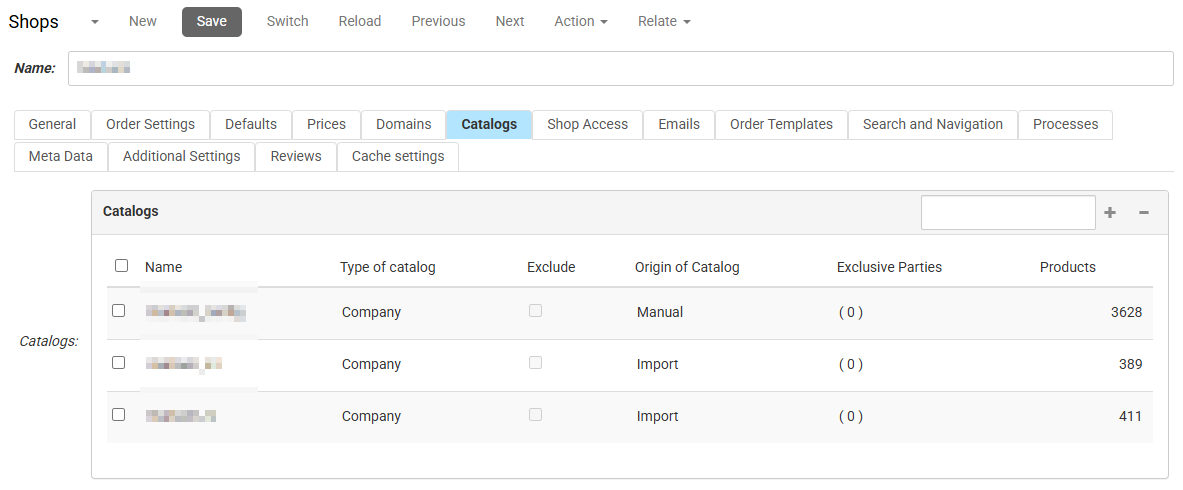This screenshot has width=1183, height=490.
Task: Tick the checkbox for the 411-product catalog
Action: (x=119, y=415)
